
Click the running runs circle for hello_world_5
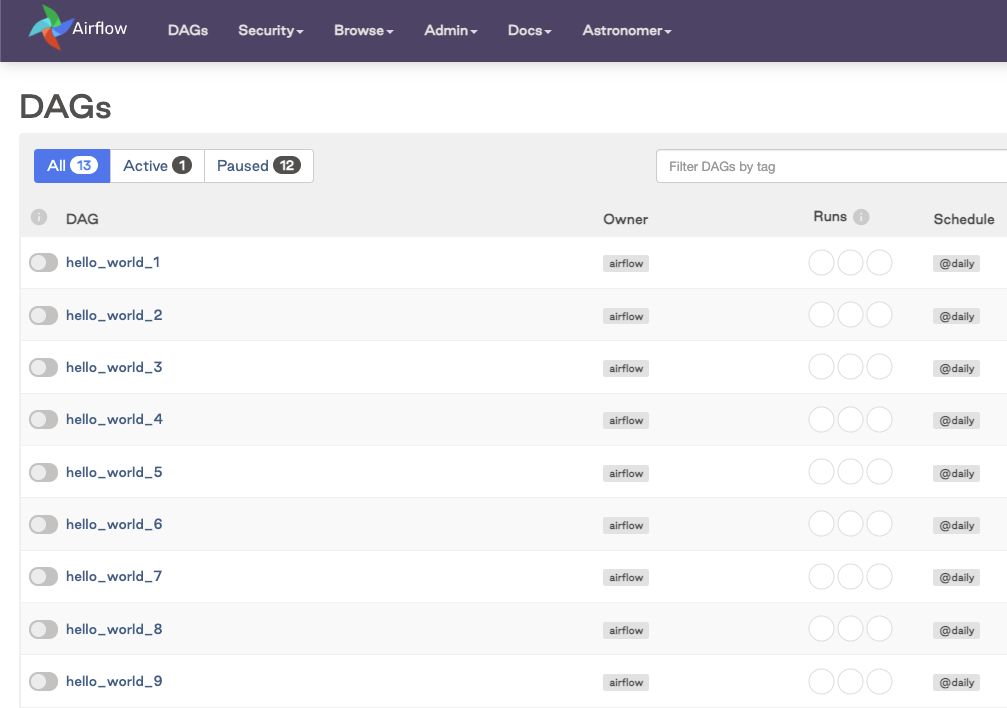(850, 471)
